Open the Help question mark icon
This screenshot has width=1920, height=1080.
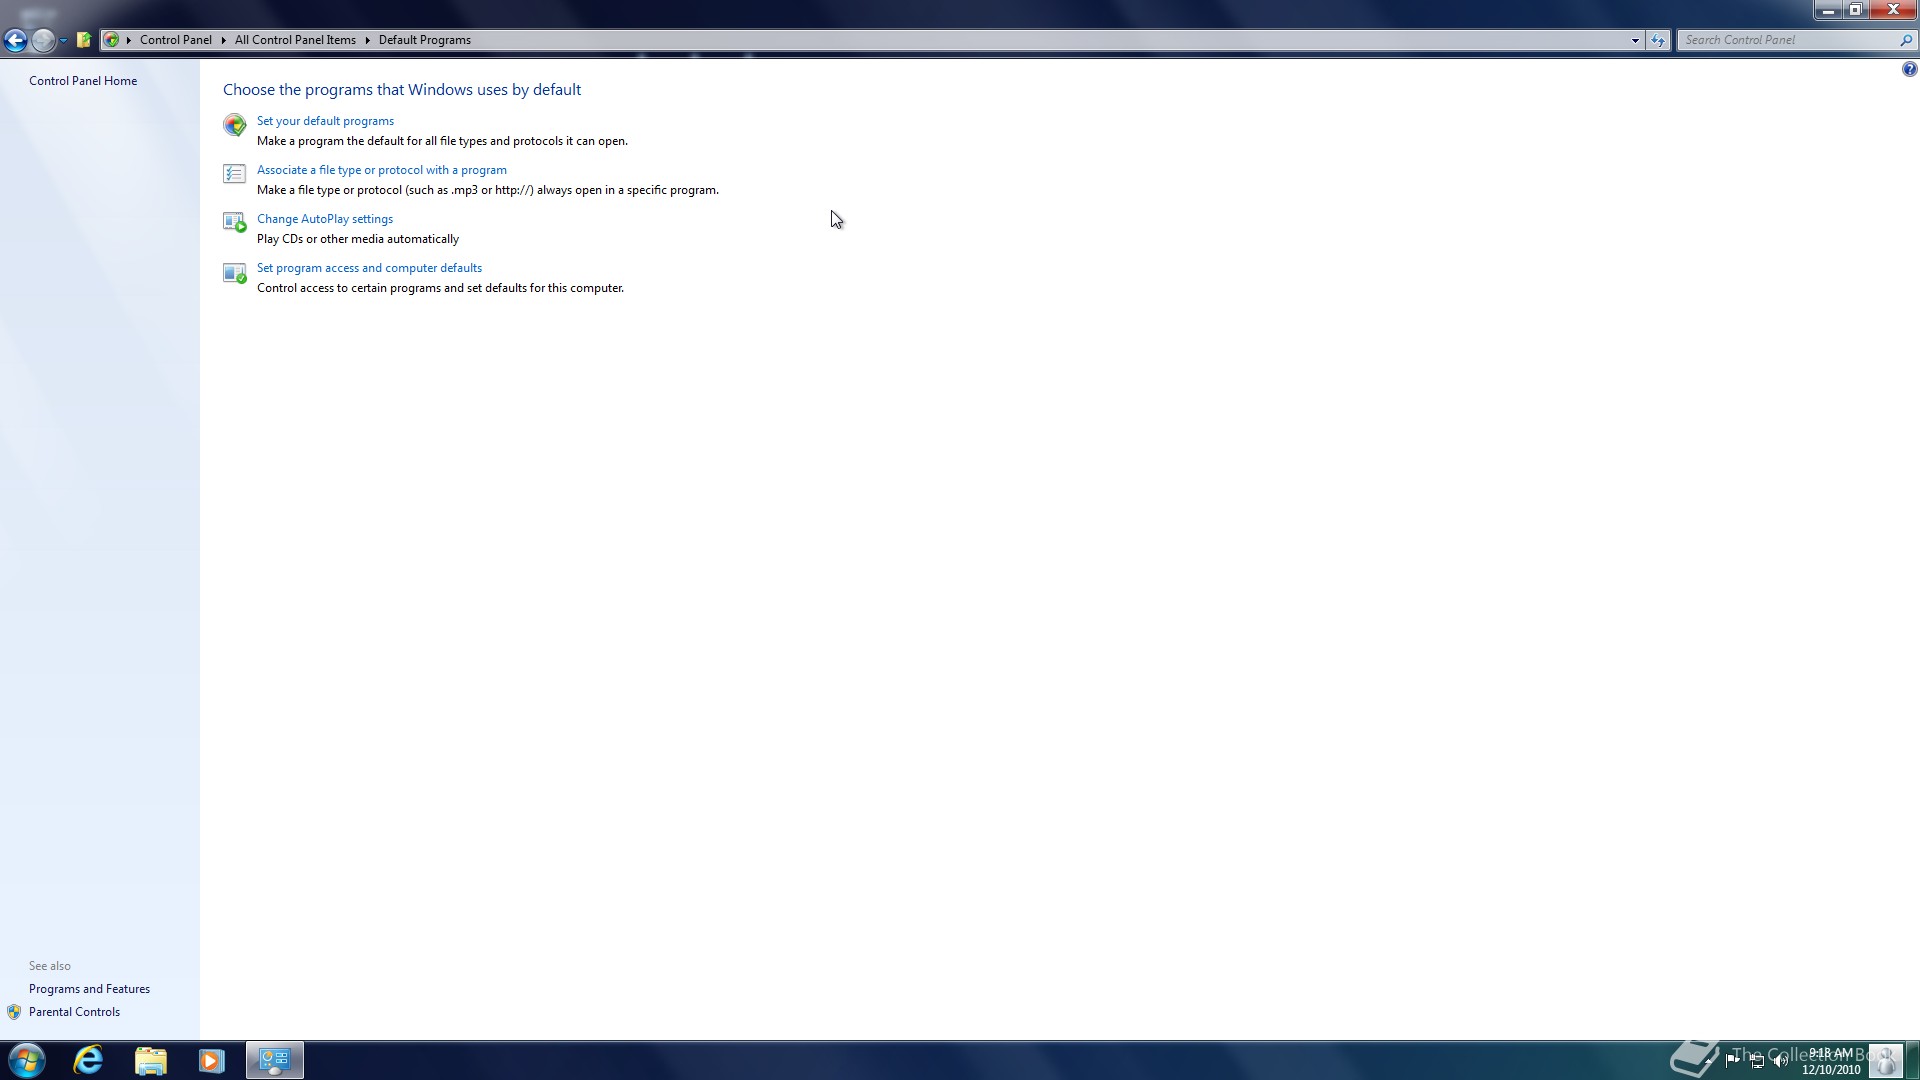tap(1909, 69)
